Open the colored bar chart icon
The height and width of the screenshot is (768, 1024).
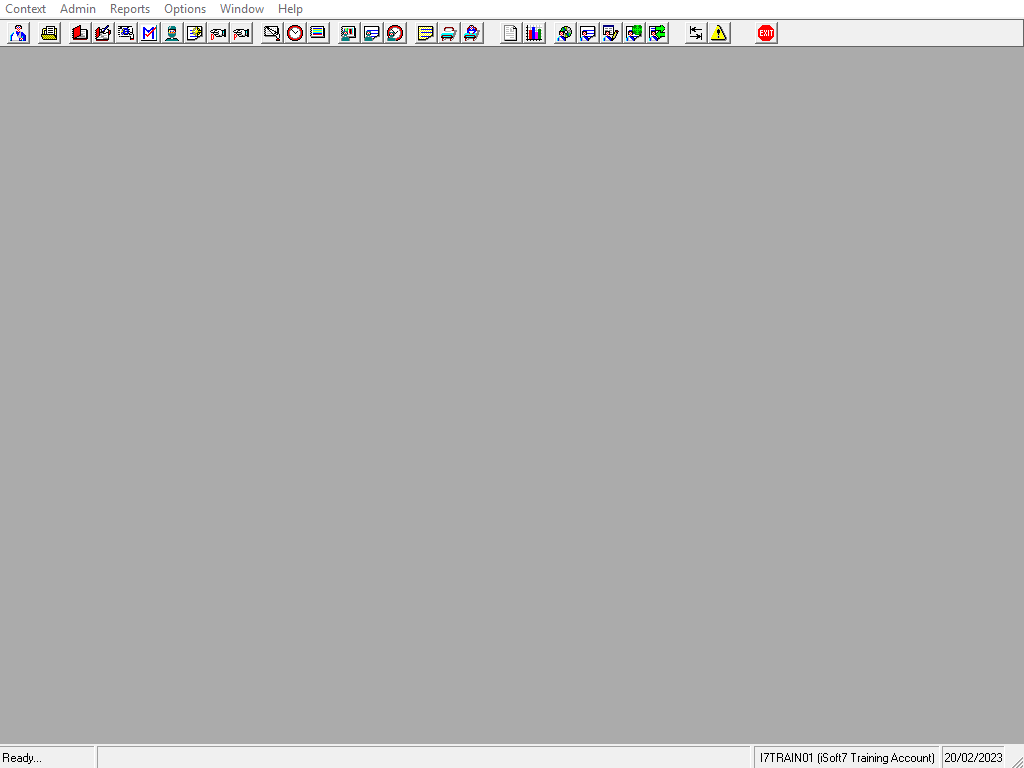(x=534, y=33)
